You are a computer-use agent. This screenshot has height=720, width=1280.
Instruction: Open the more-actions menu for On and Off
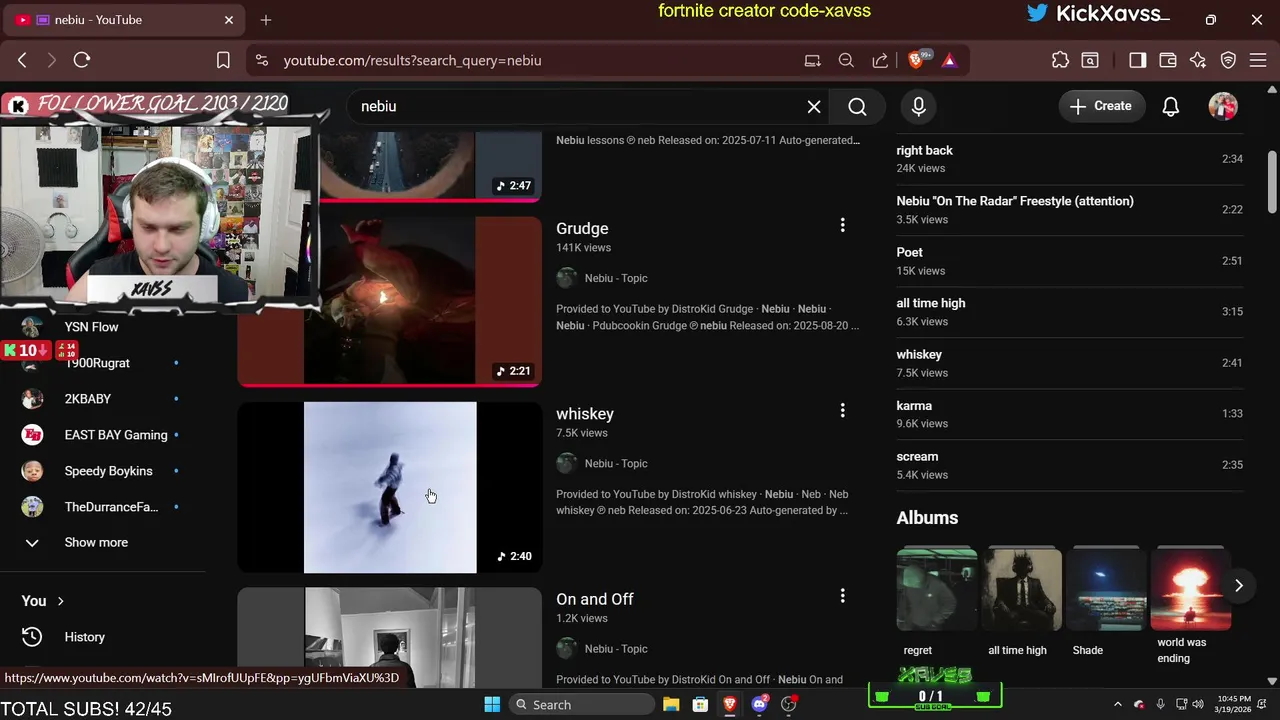(x=842, y=596)
